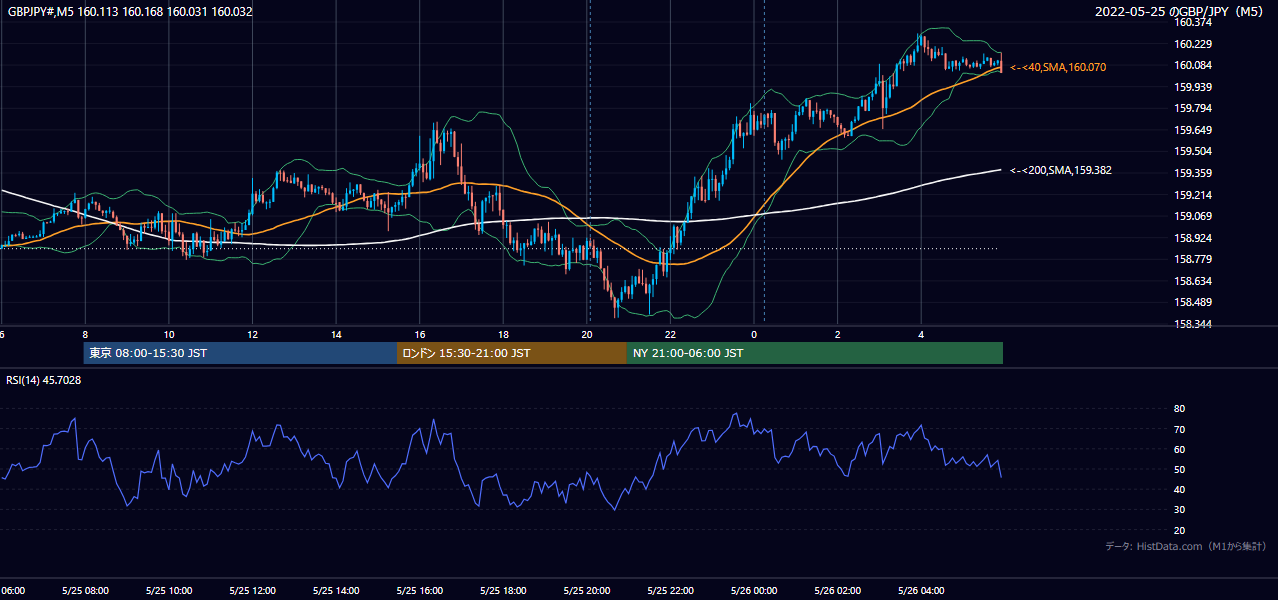Click the hour 22 tick label under the price chart
Image resolution: width=1278 pixels, height=600 pixels.
coord(670,335)
